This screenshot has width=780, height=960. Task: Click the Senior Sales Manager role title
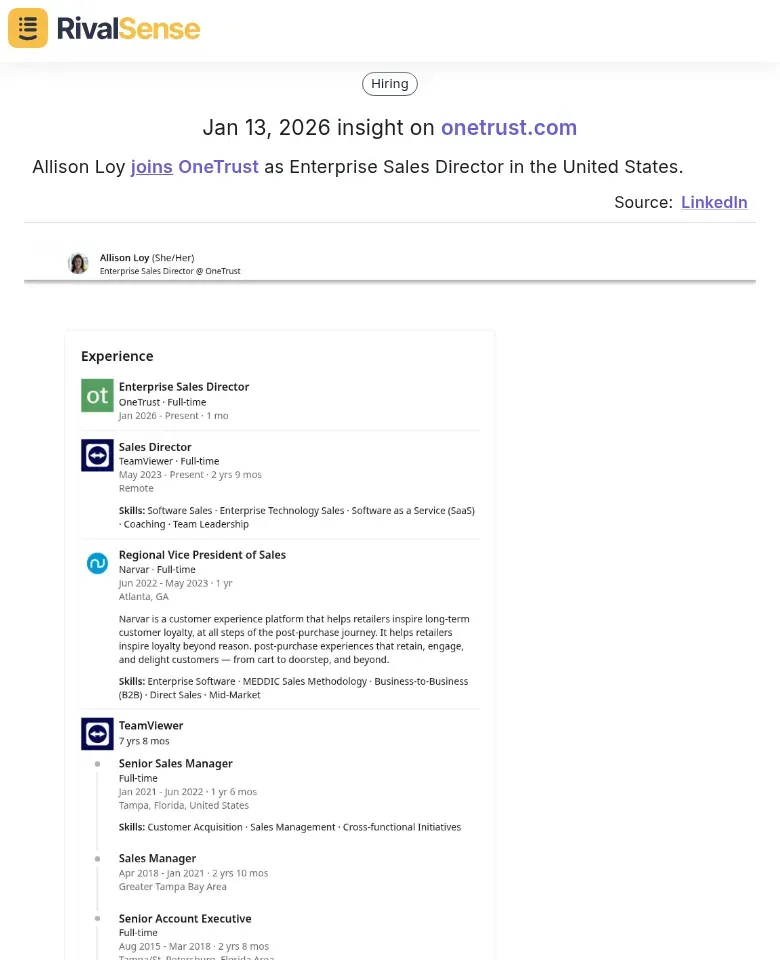(176, 764)
